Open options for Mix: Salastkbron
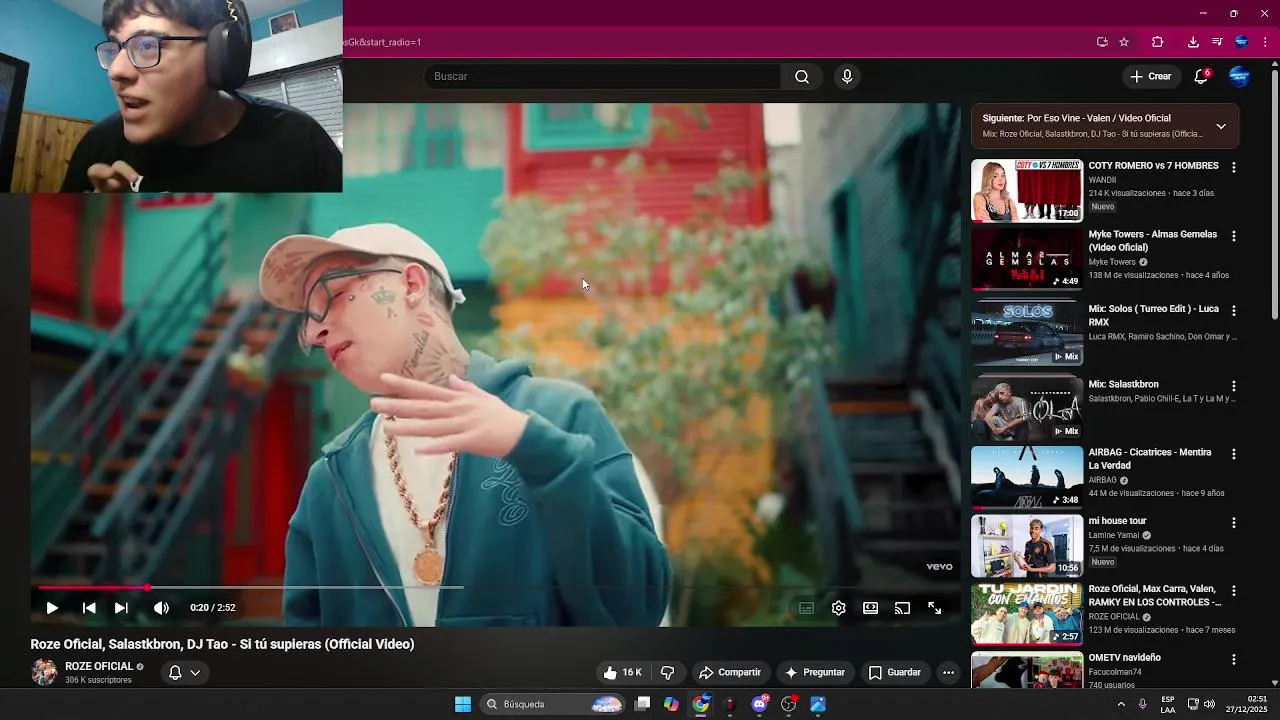This screenshot has width=1280, height=720. 1233,386
